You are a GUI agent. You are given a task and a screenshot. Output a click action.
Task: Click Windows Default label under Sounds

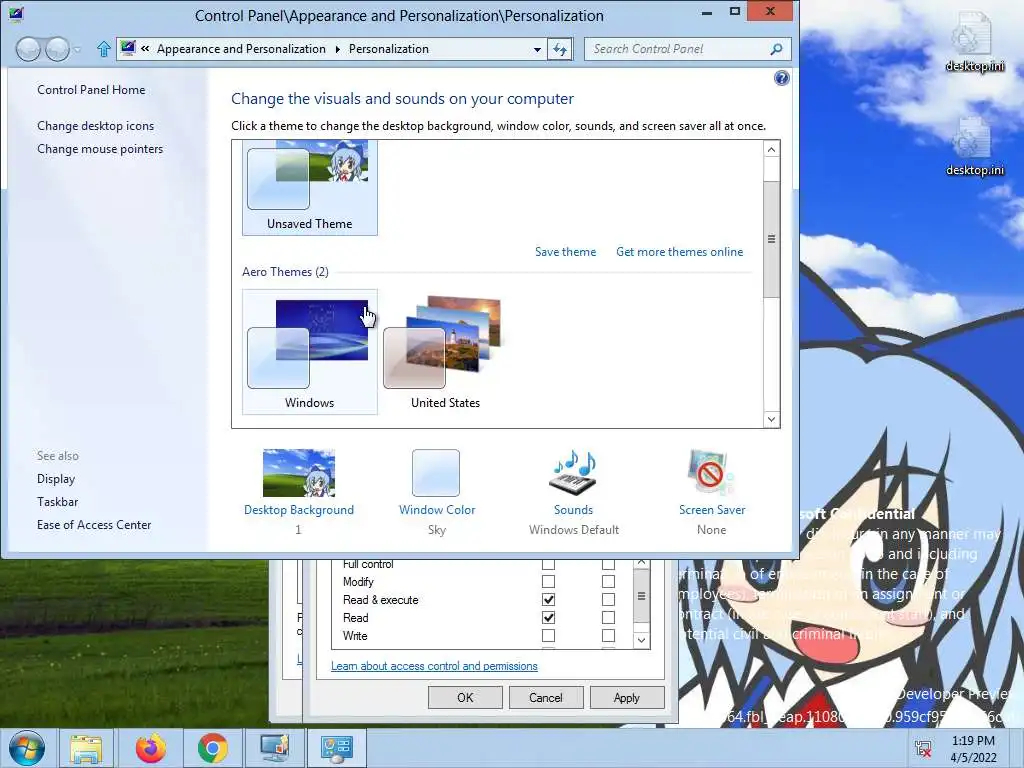point(573,530)
